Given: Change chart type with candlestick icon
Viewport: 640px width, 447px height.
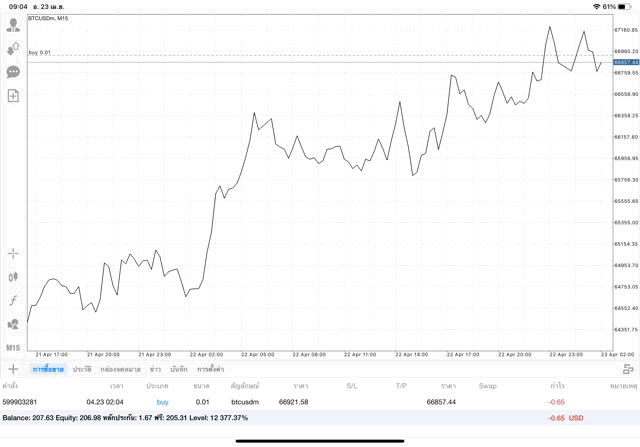Looking at the screenshot, I should tap(13, 277).
